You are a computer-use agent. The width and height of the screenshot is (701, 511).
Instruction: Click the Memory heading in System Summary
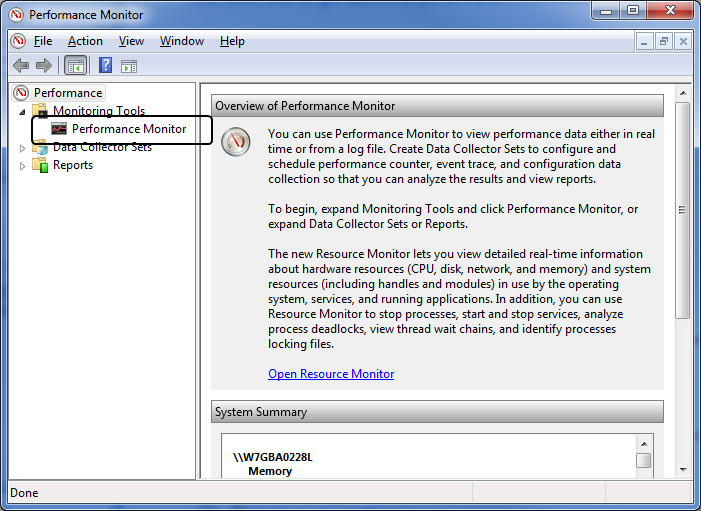(x=270, y=471)
